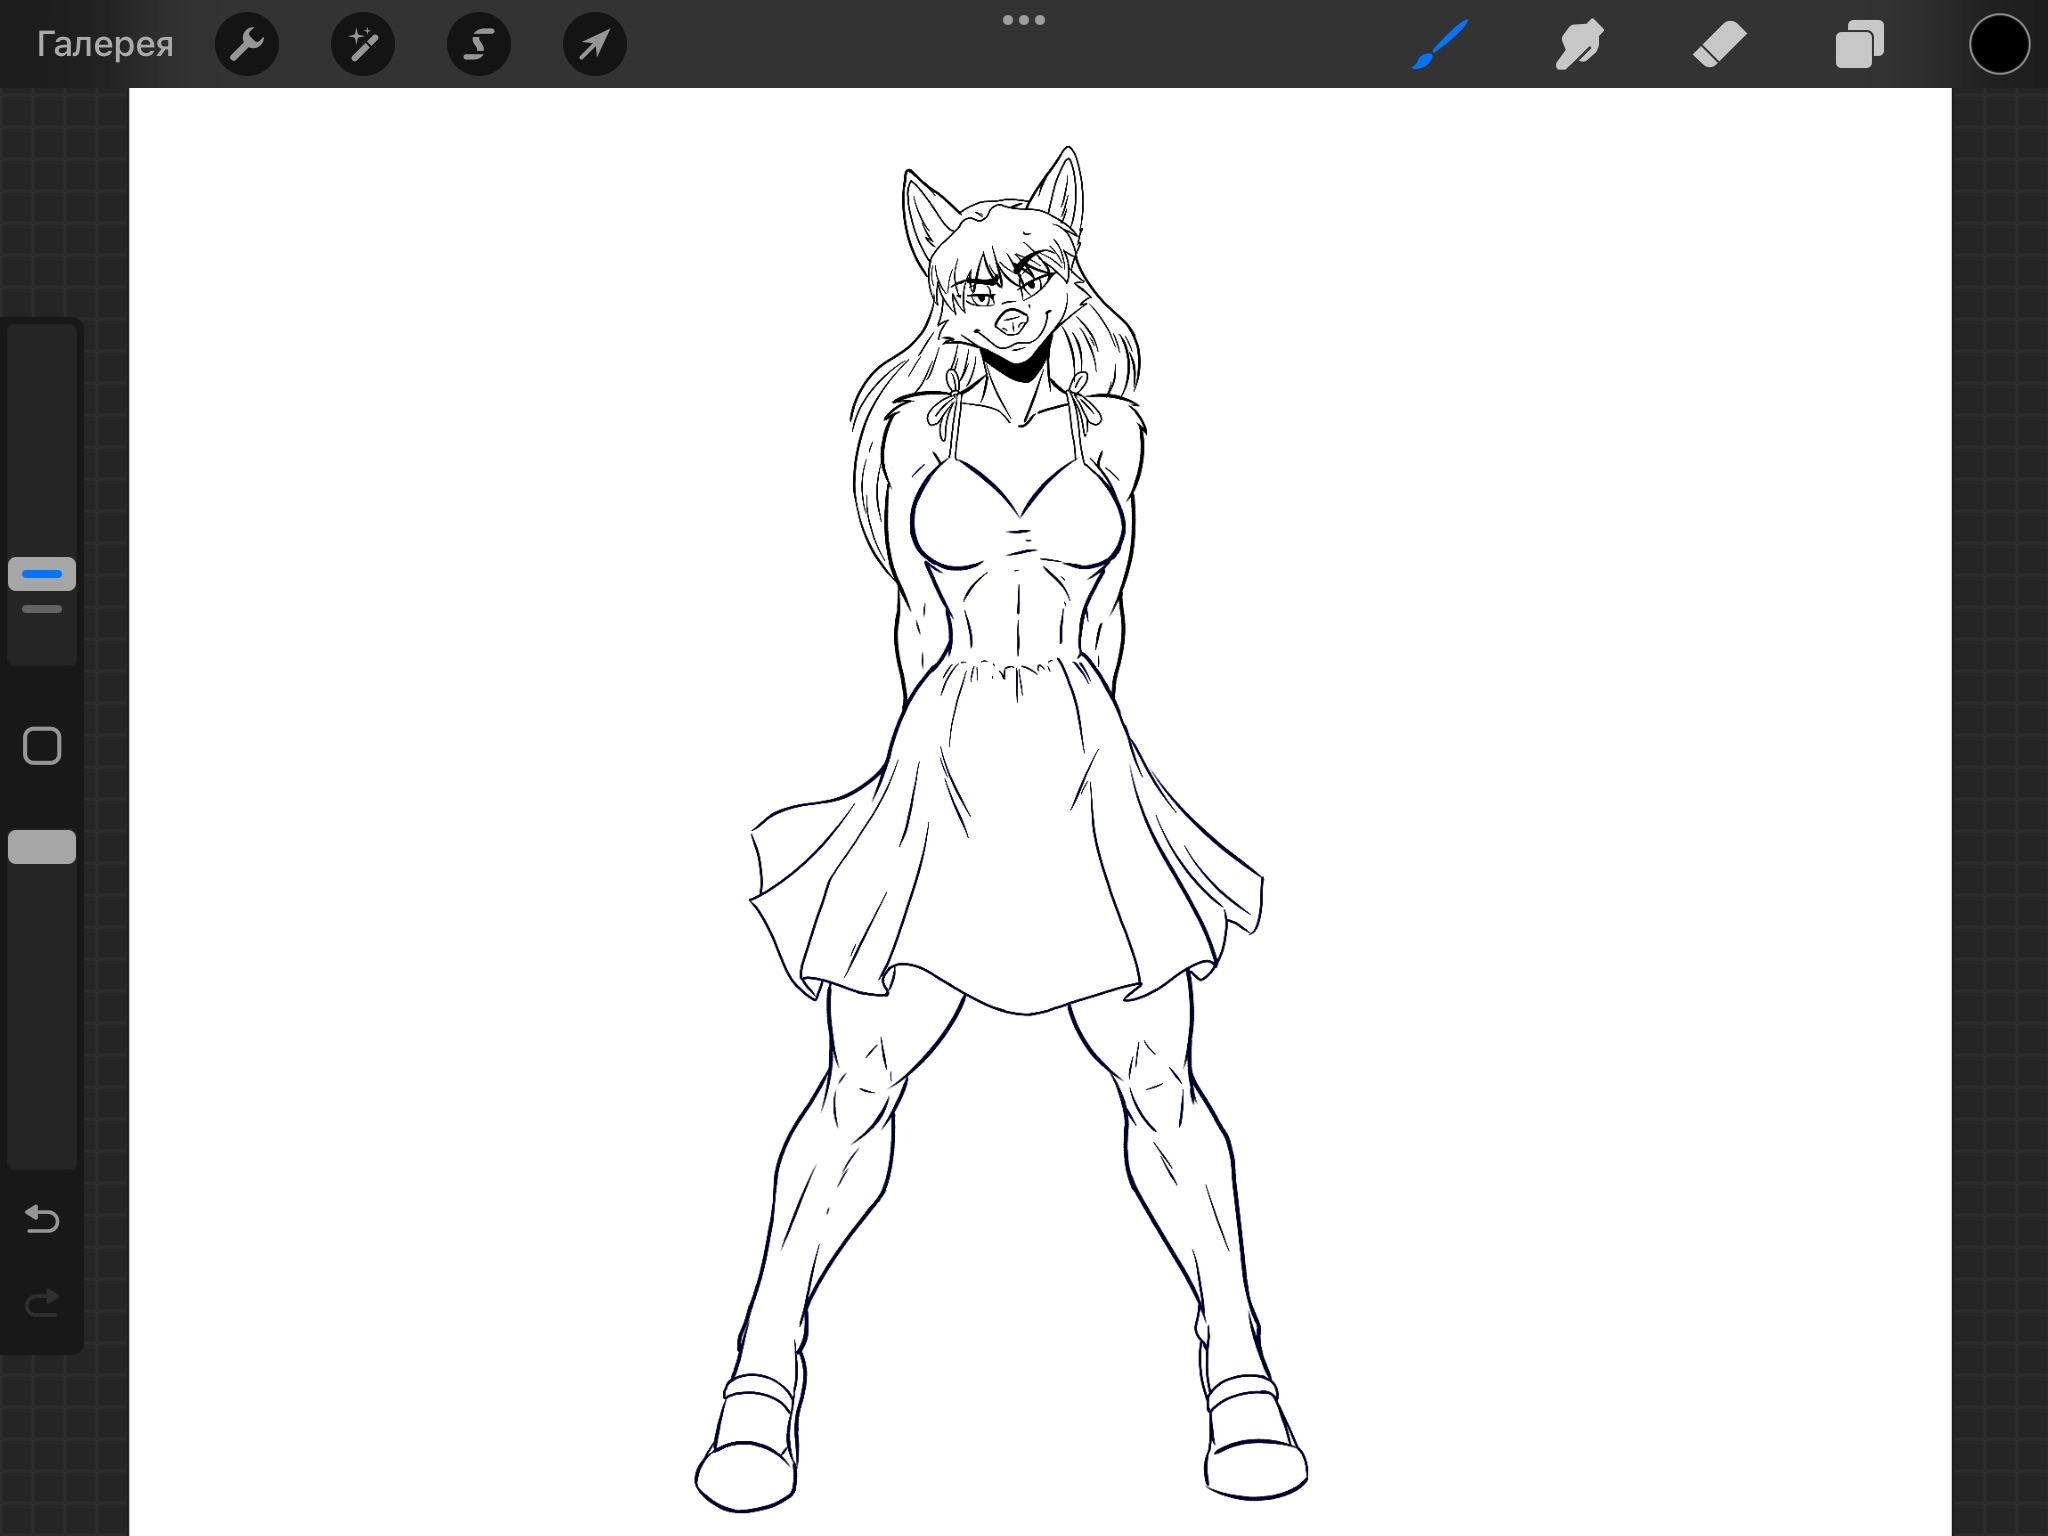2048x1536 pixels.
Task: Activate the Selection S-shaped tool
Action: click(478, 44)
